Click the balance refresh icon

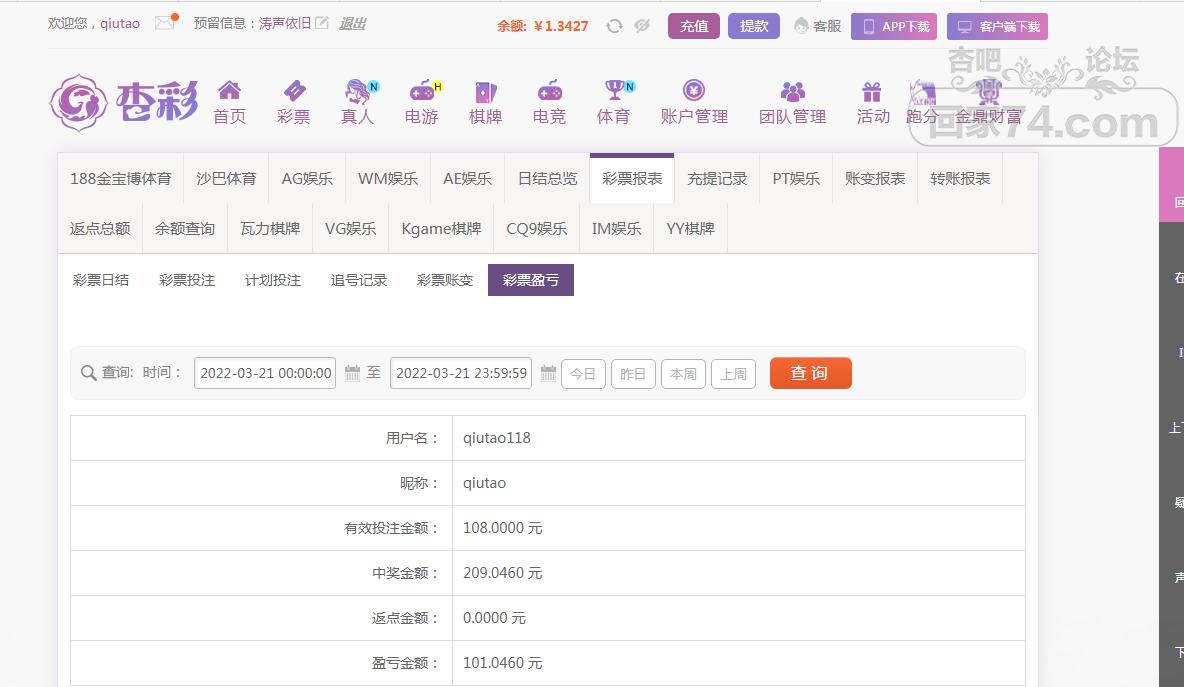click(x=615, y=26)
